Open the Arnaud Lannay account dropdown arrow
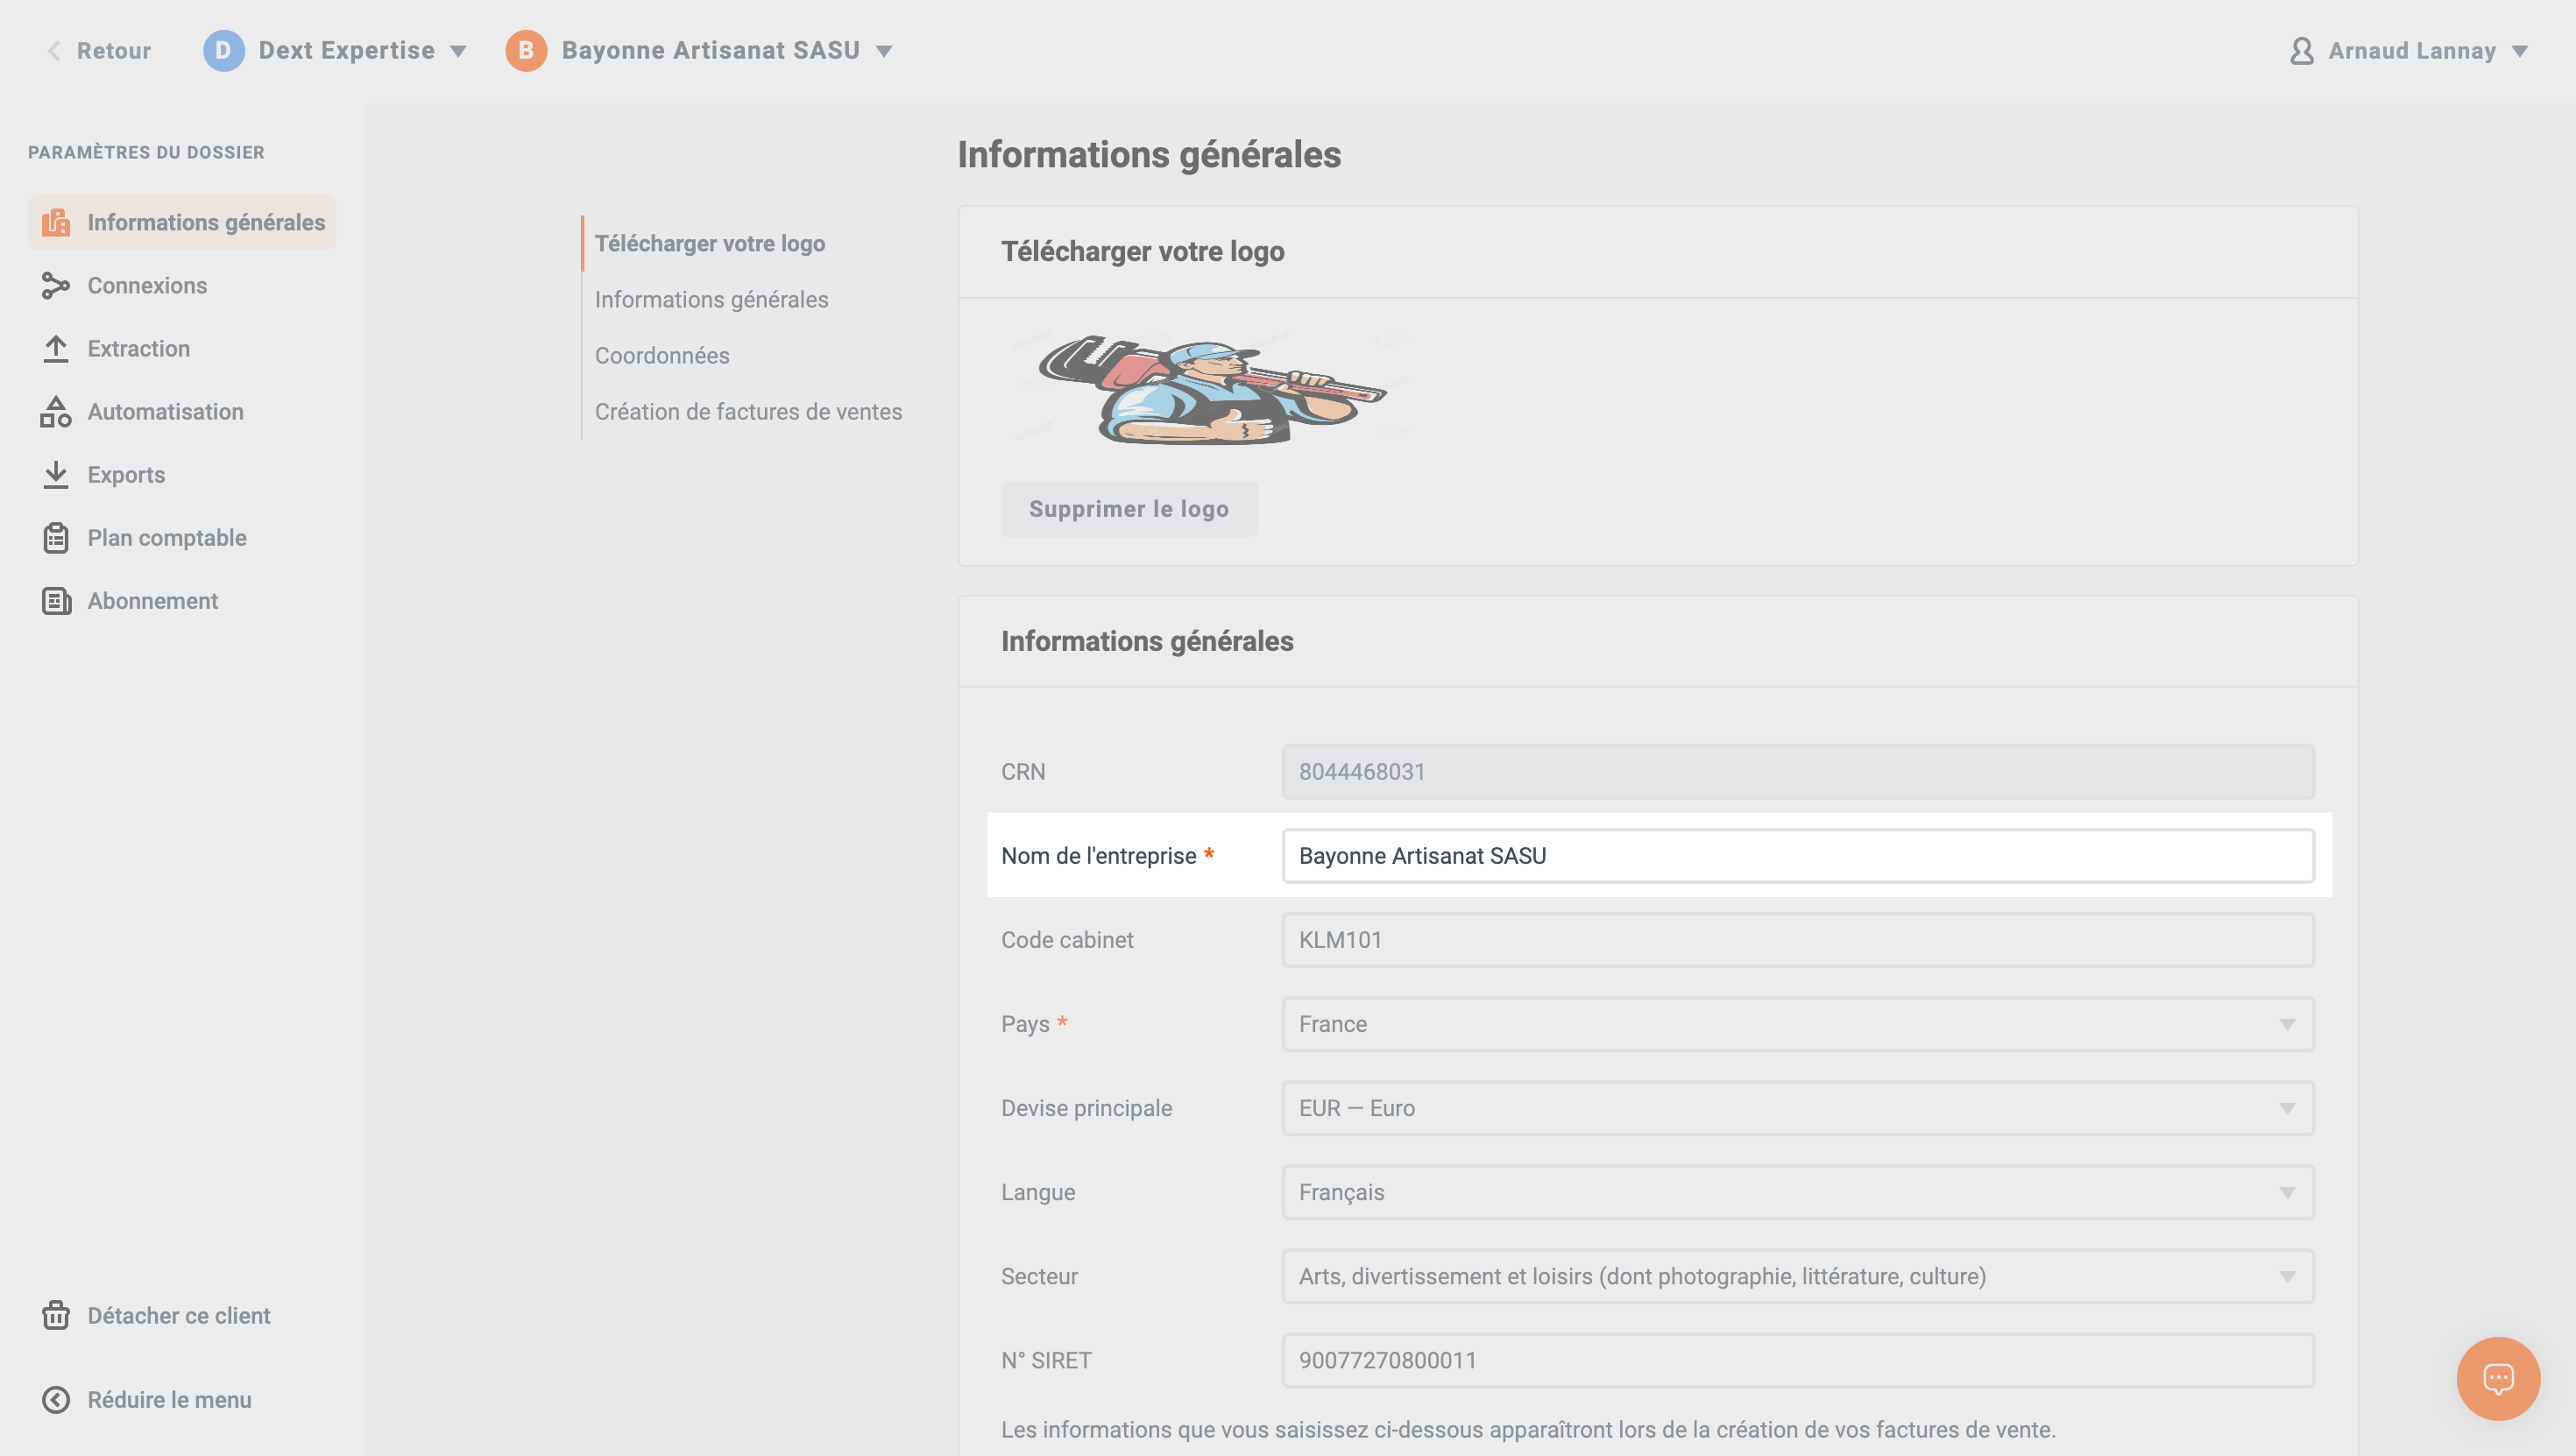This screenshot has width=2576, height=1456. pos(2520,51)
